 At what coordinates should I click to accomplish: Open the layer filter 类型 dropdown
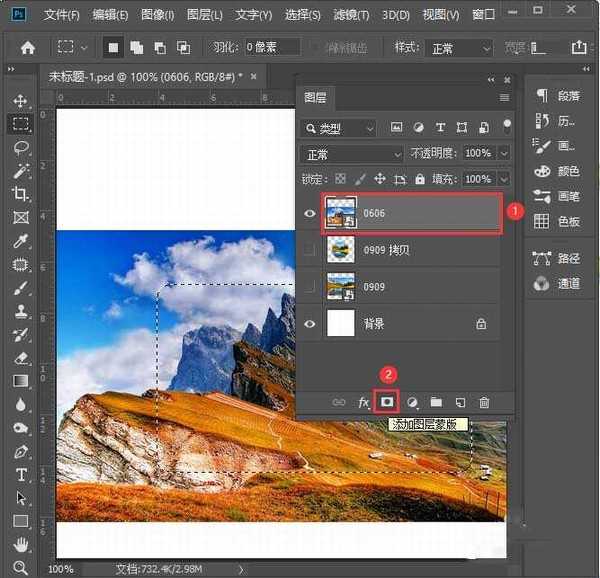(340, 128)
